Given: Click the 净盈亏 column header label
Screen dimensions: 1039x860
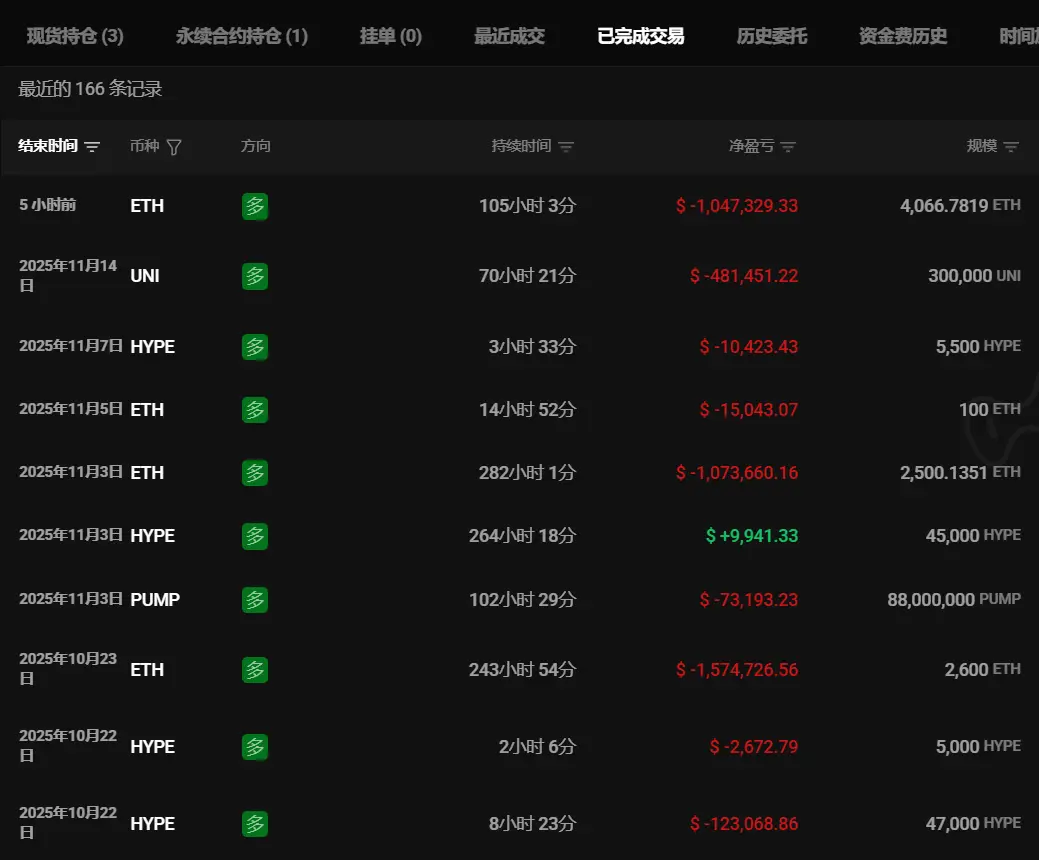Looking at the screenshot, I should click(751, 146).
